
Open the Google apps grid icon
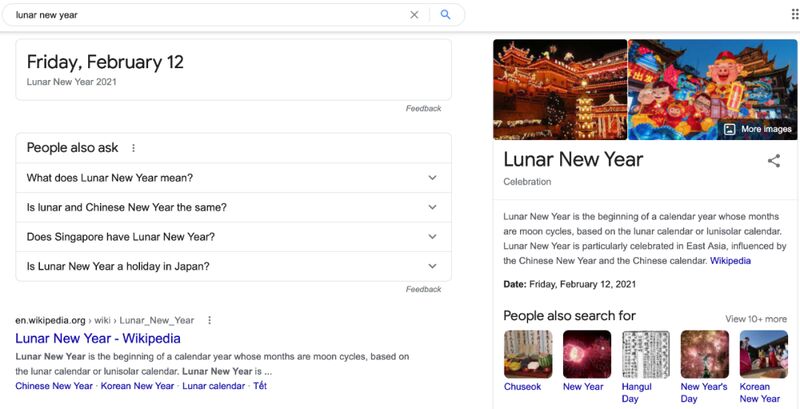(795, 14)
